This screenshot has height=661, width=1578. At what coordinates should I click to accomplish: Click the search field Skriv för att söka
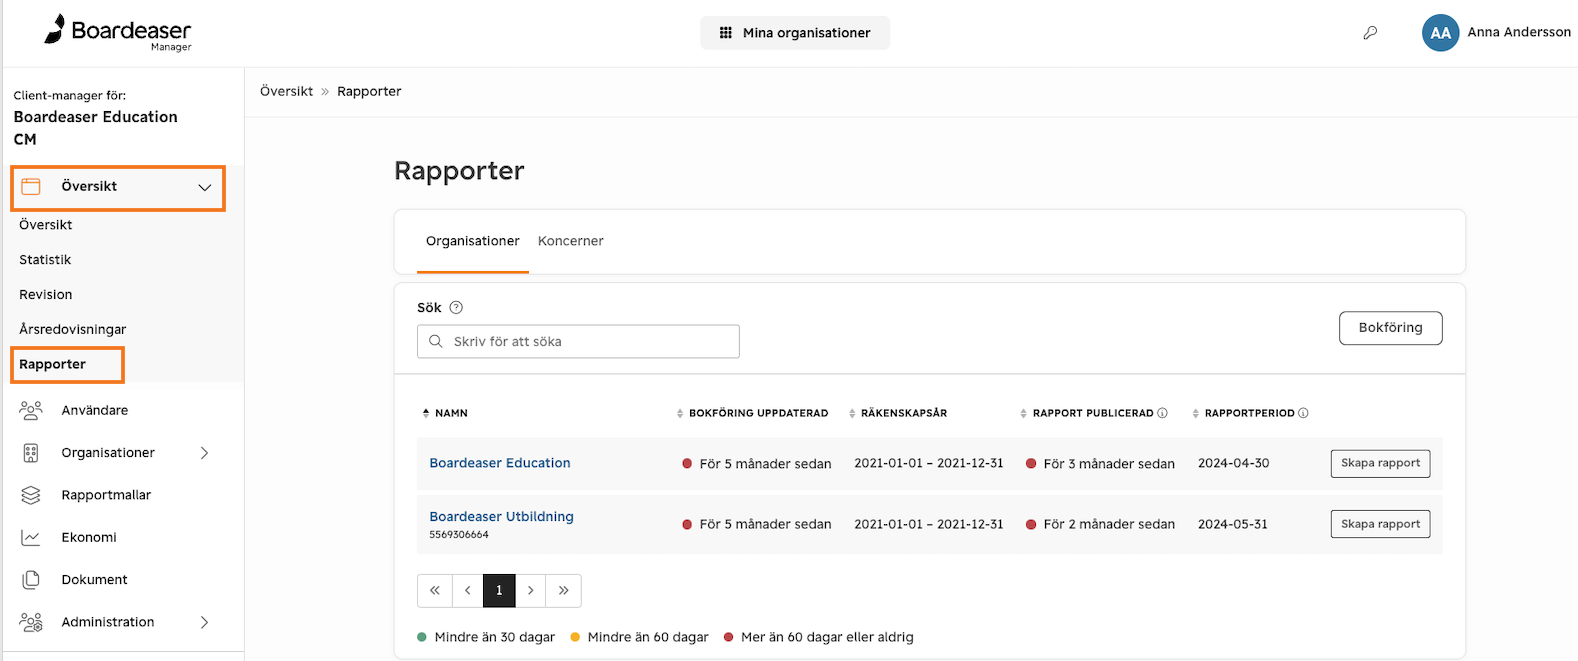click(x=578, y=341)
